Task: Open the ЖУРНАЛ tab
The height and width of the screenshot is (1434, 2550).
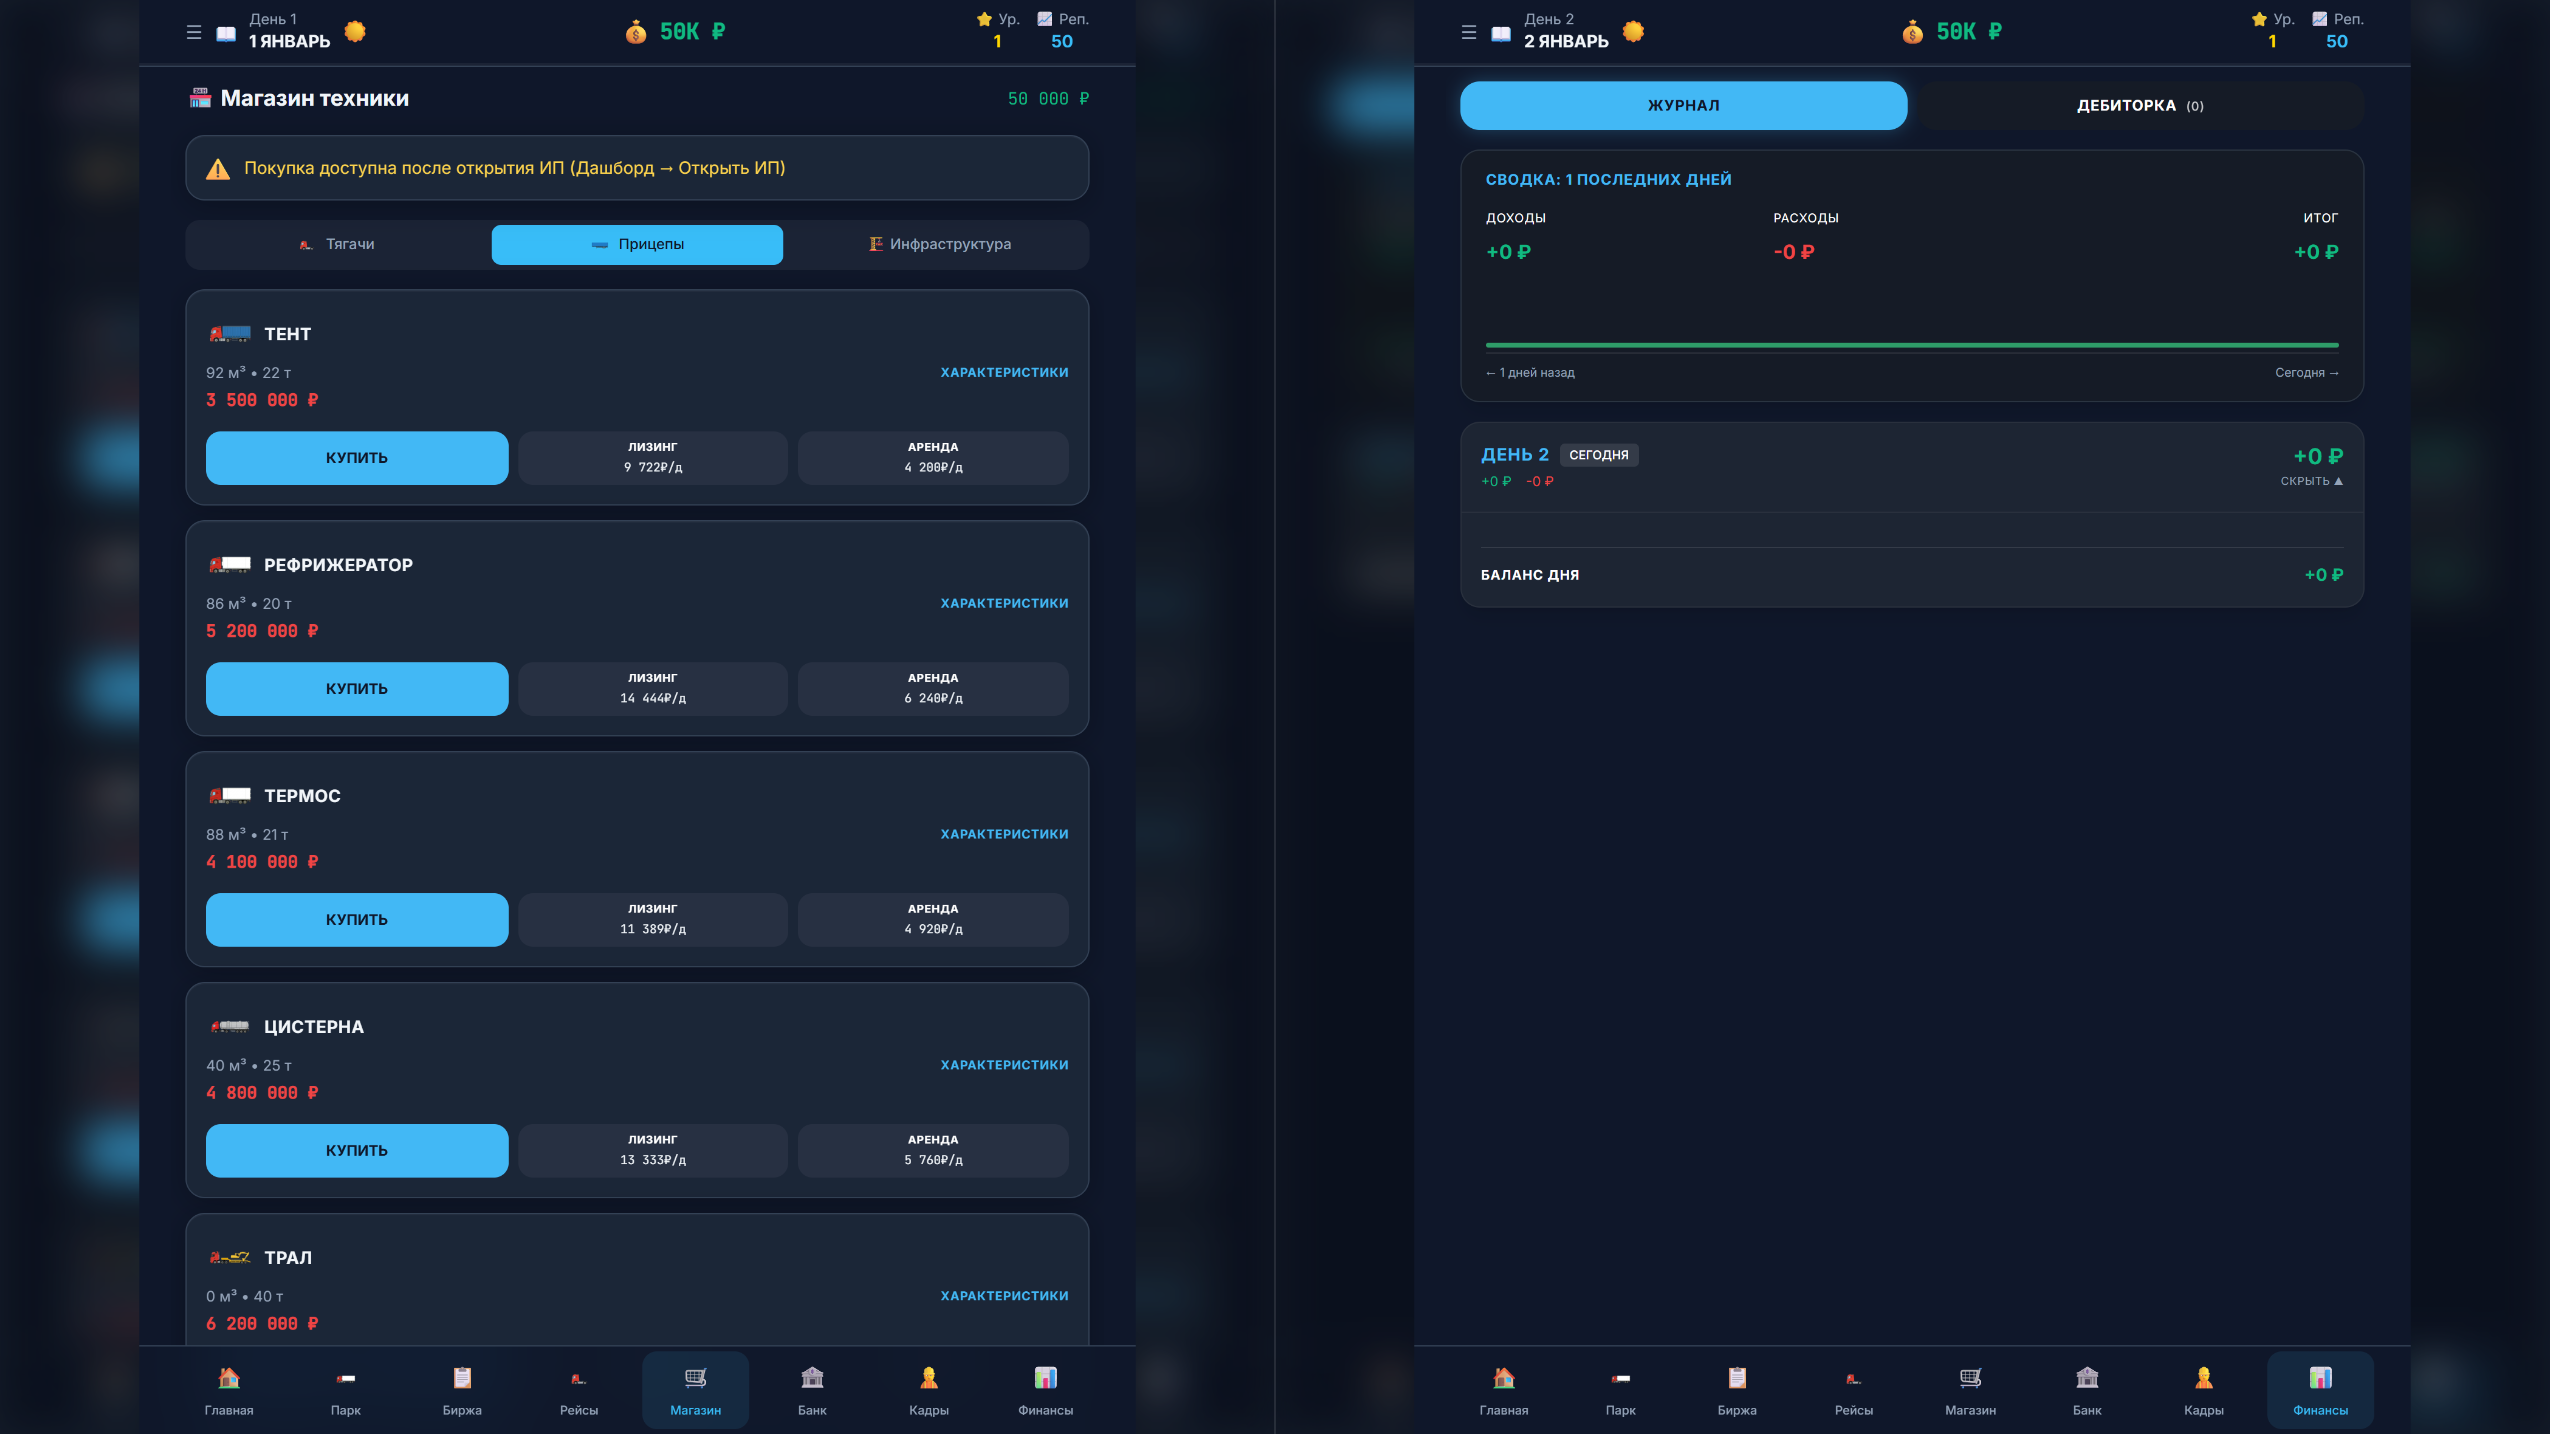Action: click(1683, 104)
